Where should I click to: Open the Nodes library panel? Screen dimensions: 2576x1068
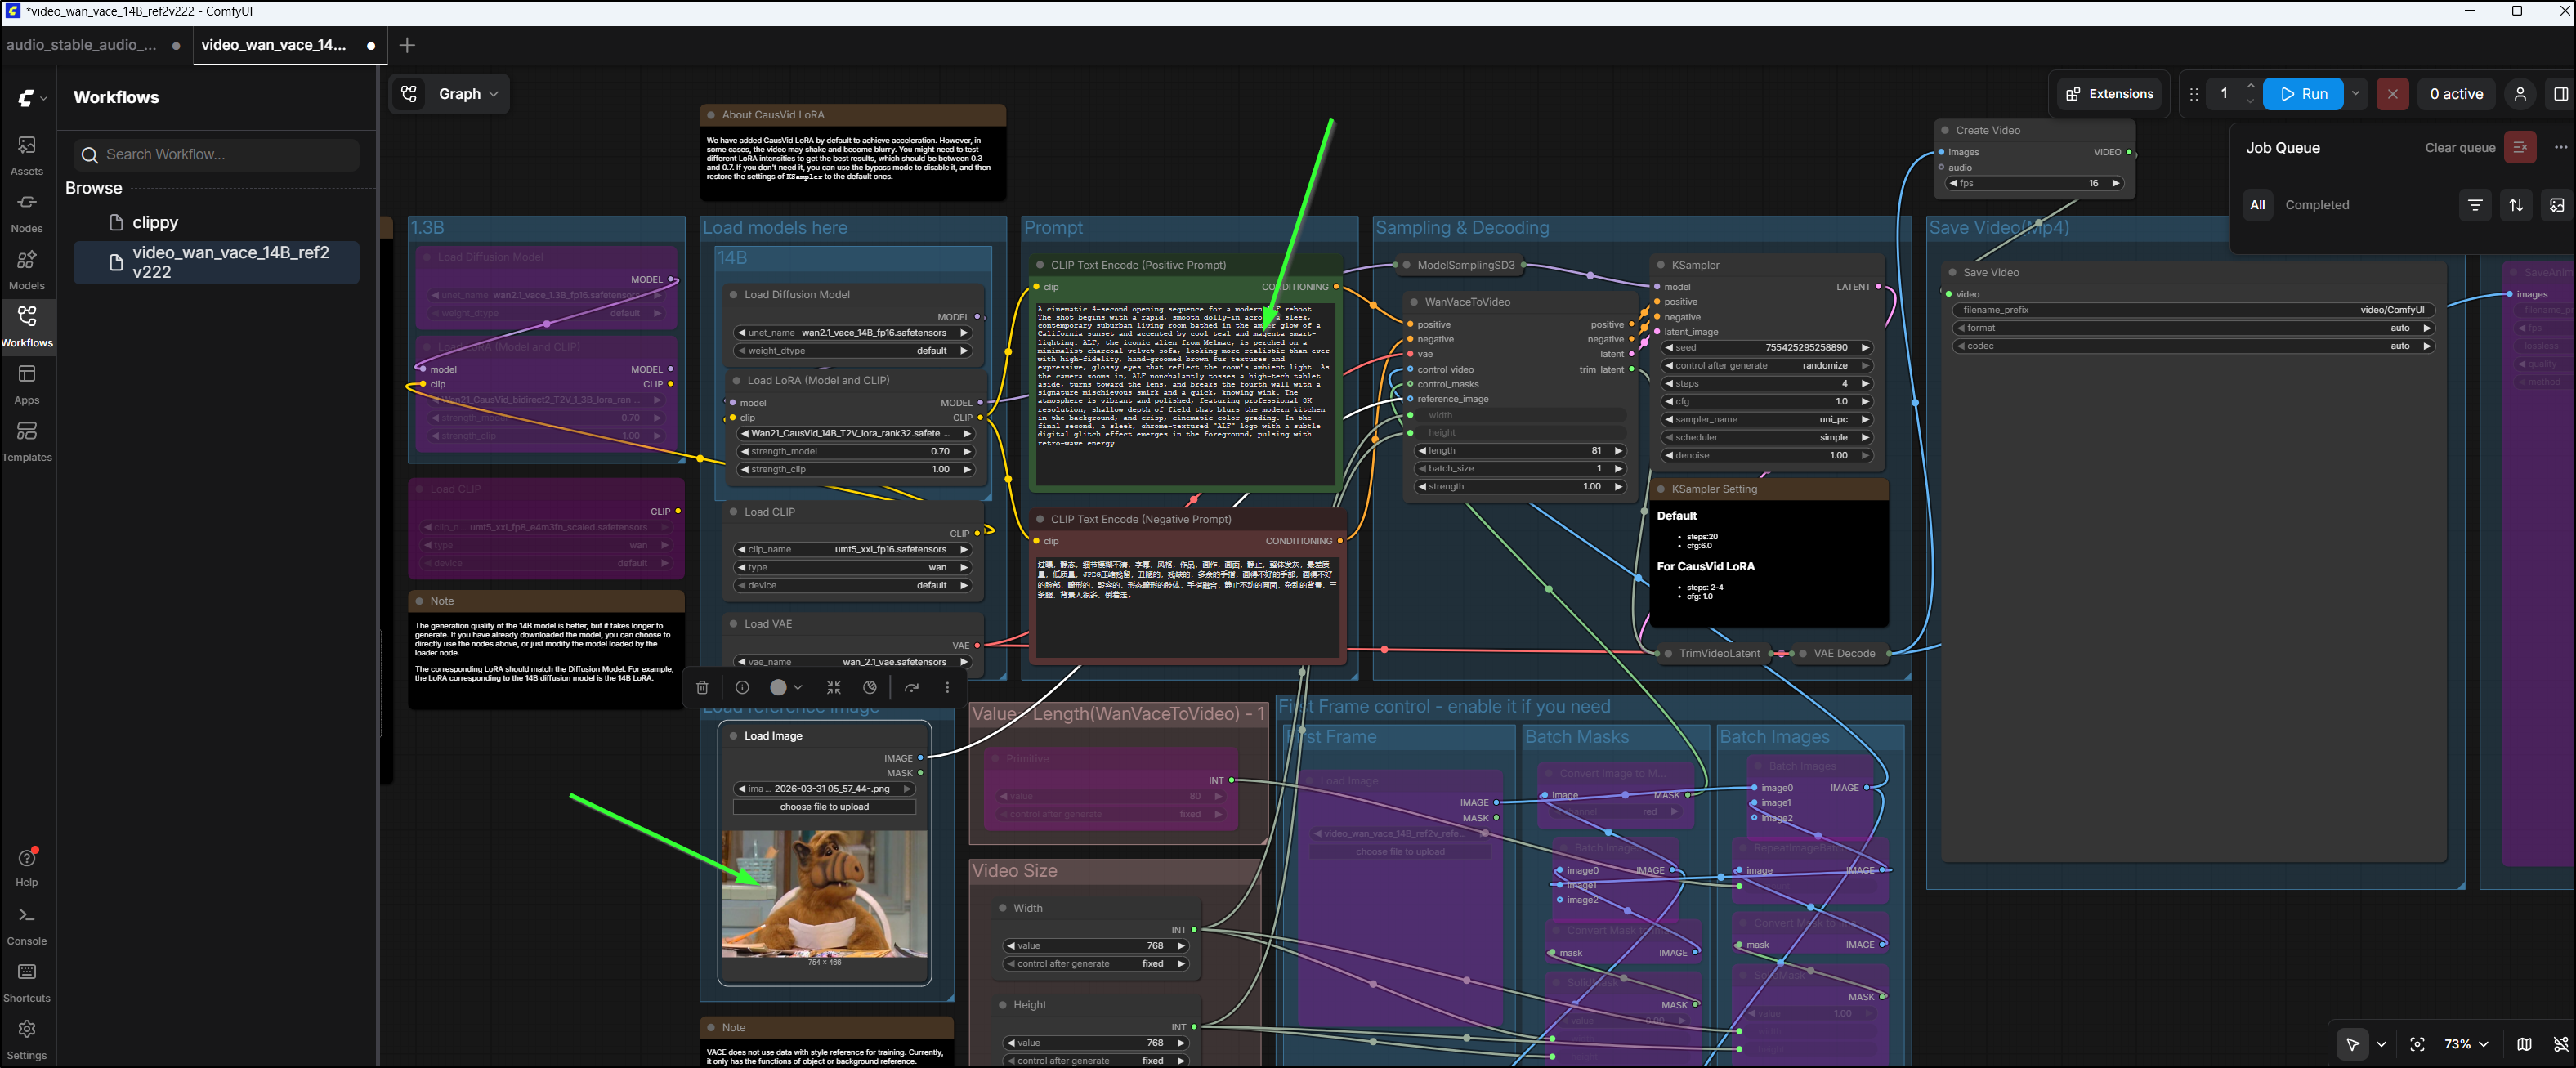[x=27, y=211]
